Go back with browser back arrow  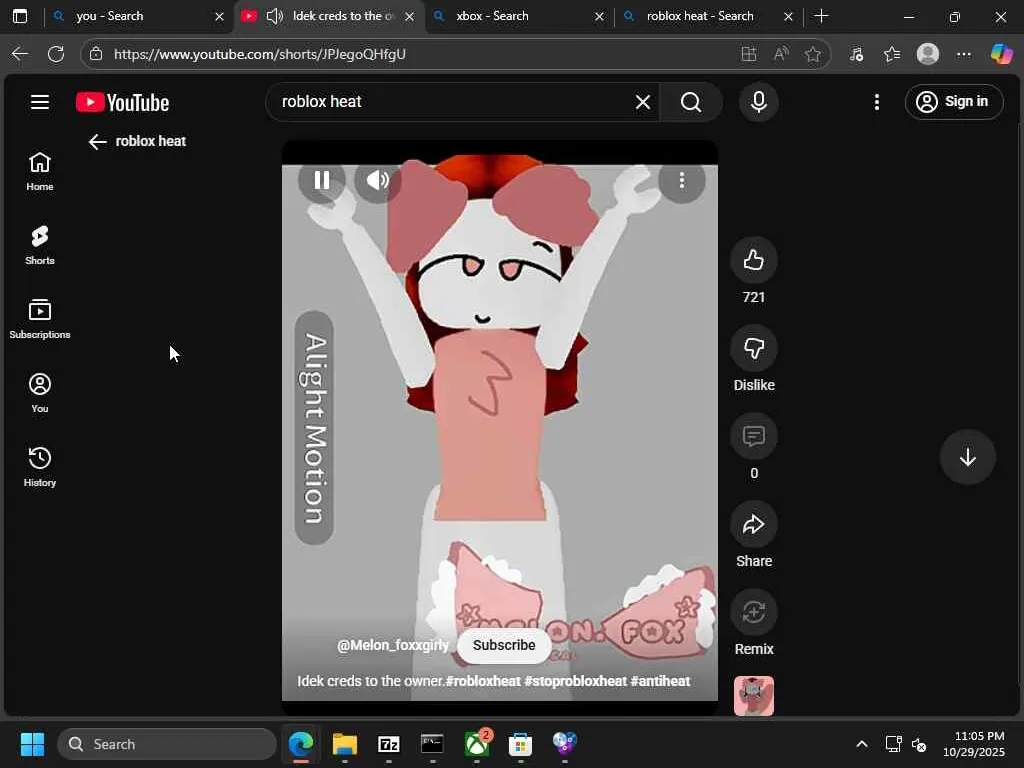(20, 54)
